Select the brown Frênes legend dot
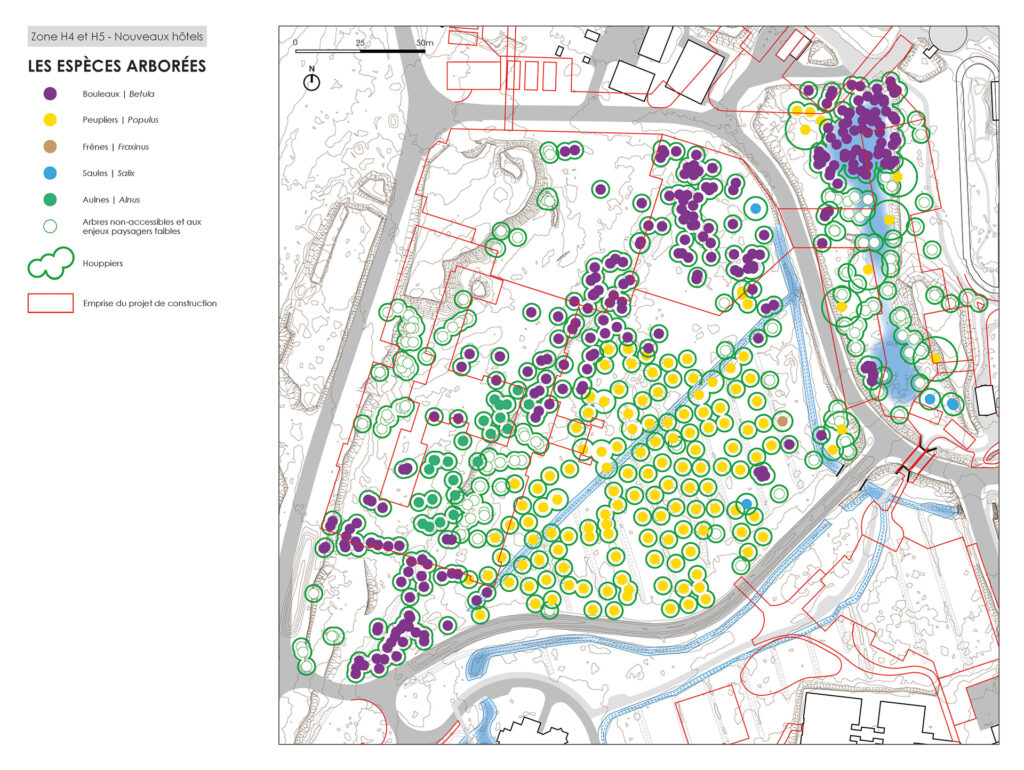 (50, 147)
